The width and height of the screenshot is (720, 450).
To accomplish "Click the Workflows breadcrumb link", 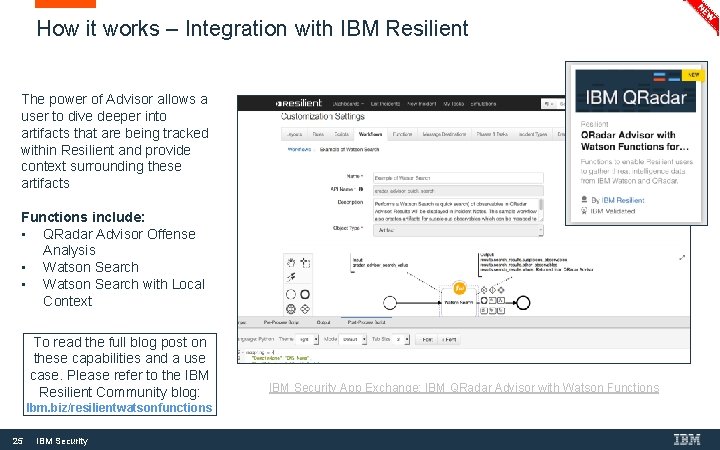I will point(299,149).
